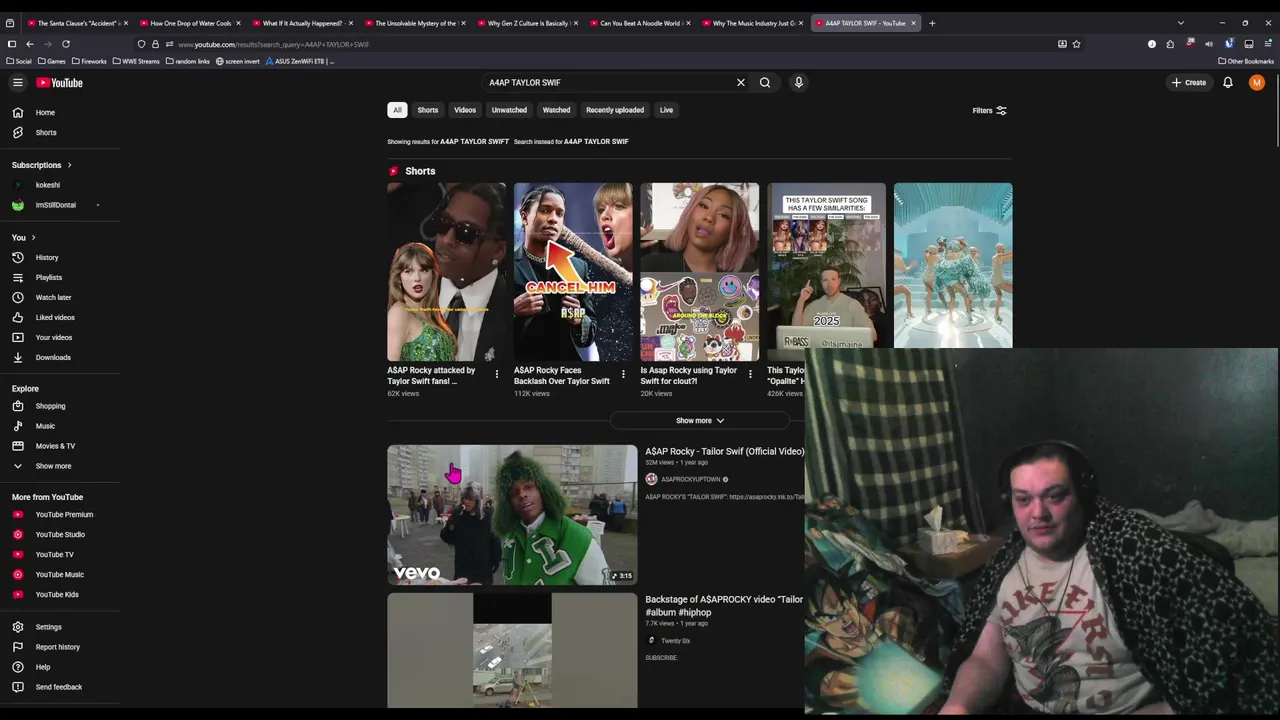The height and width of the screenshot is (720, 1280).
Task: Toggle the browser speaker mute icon
Action: (1209, 44)
